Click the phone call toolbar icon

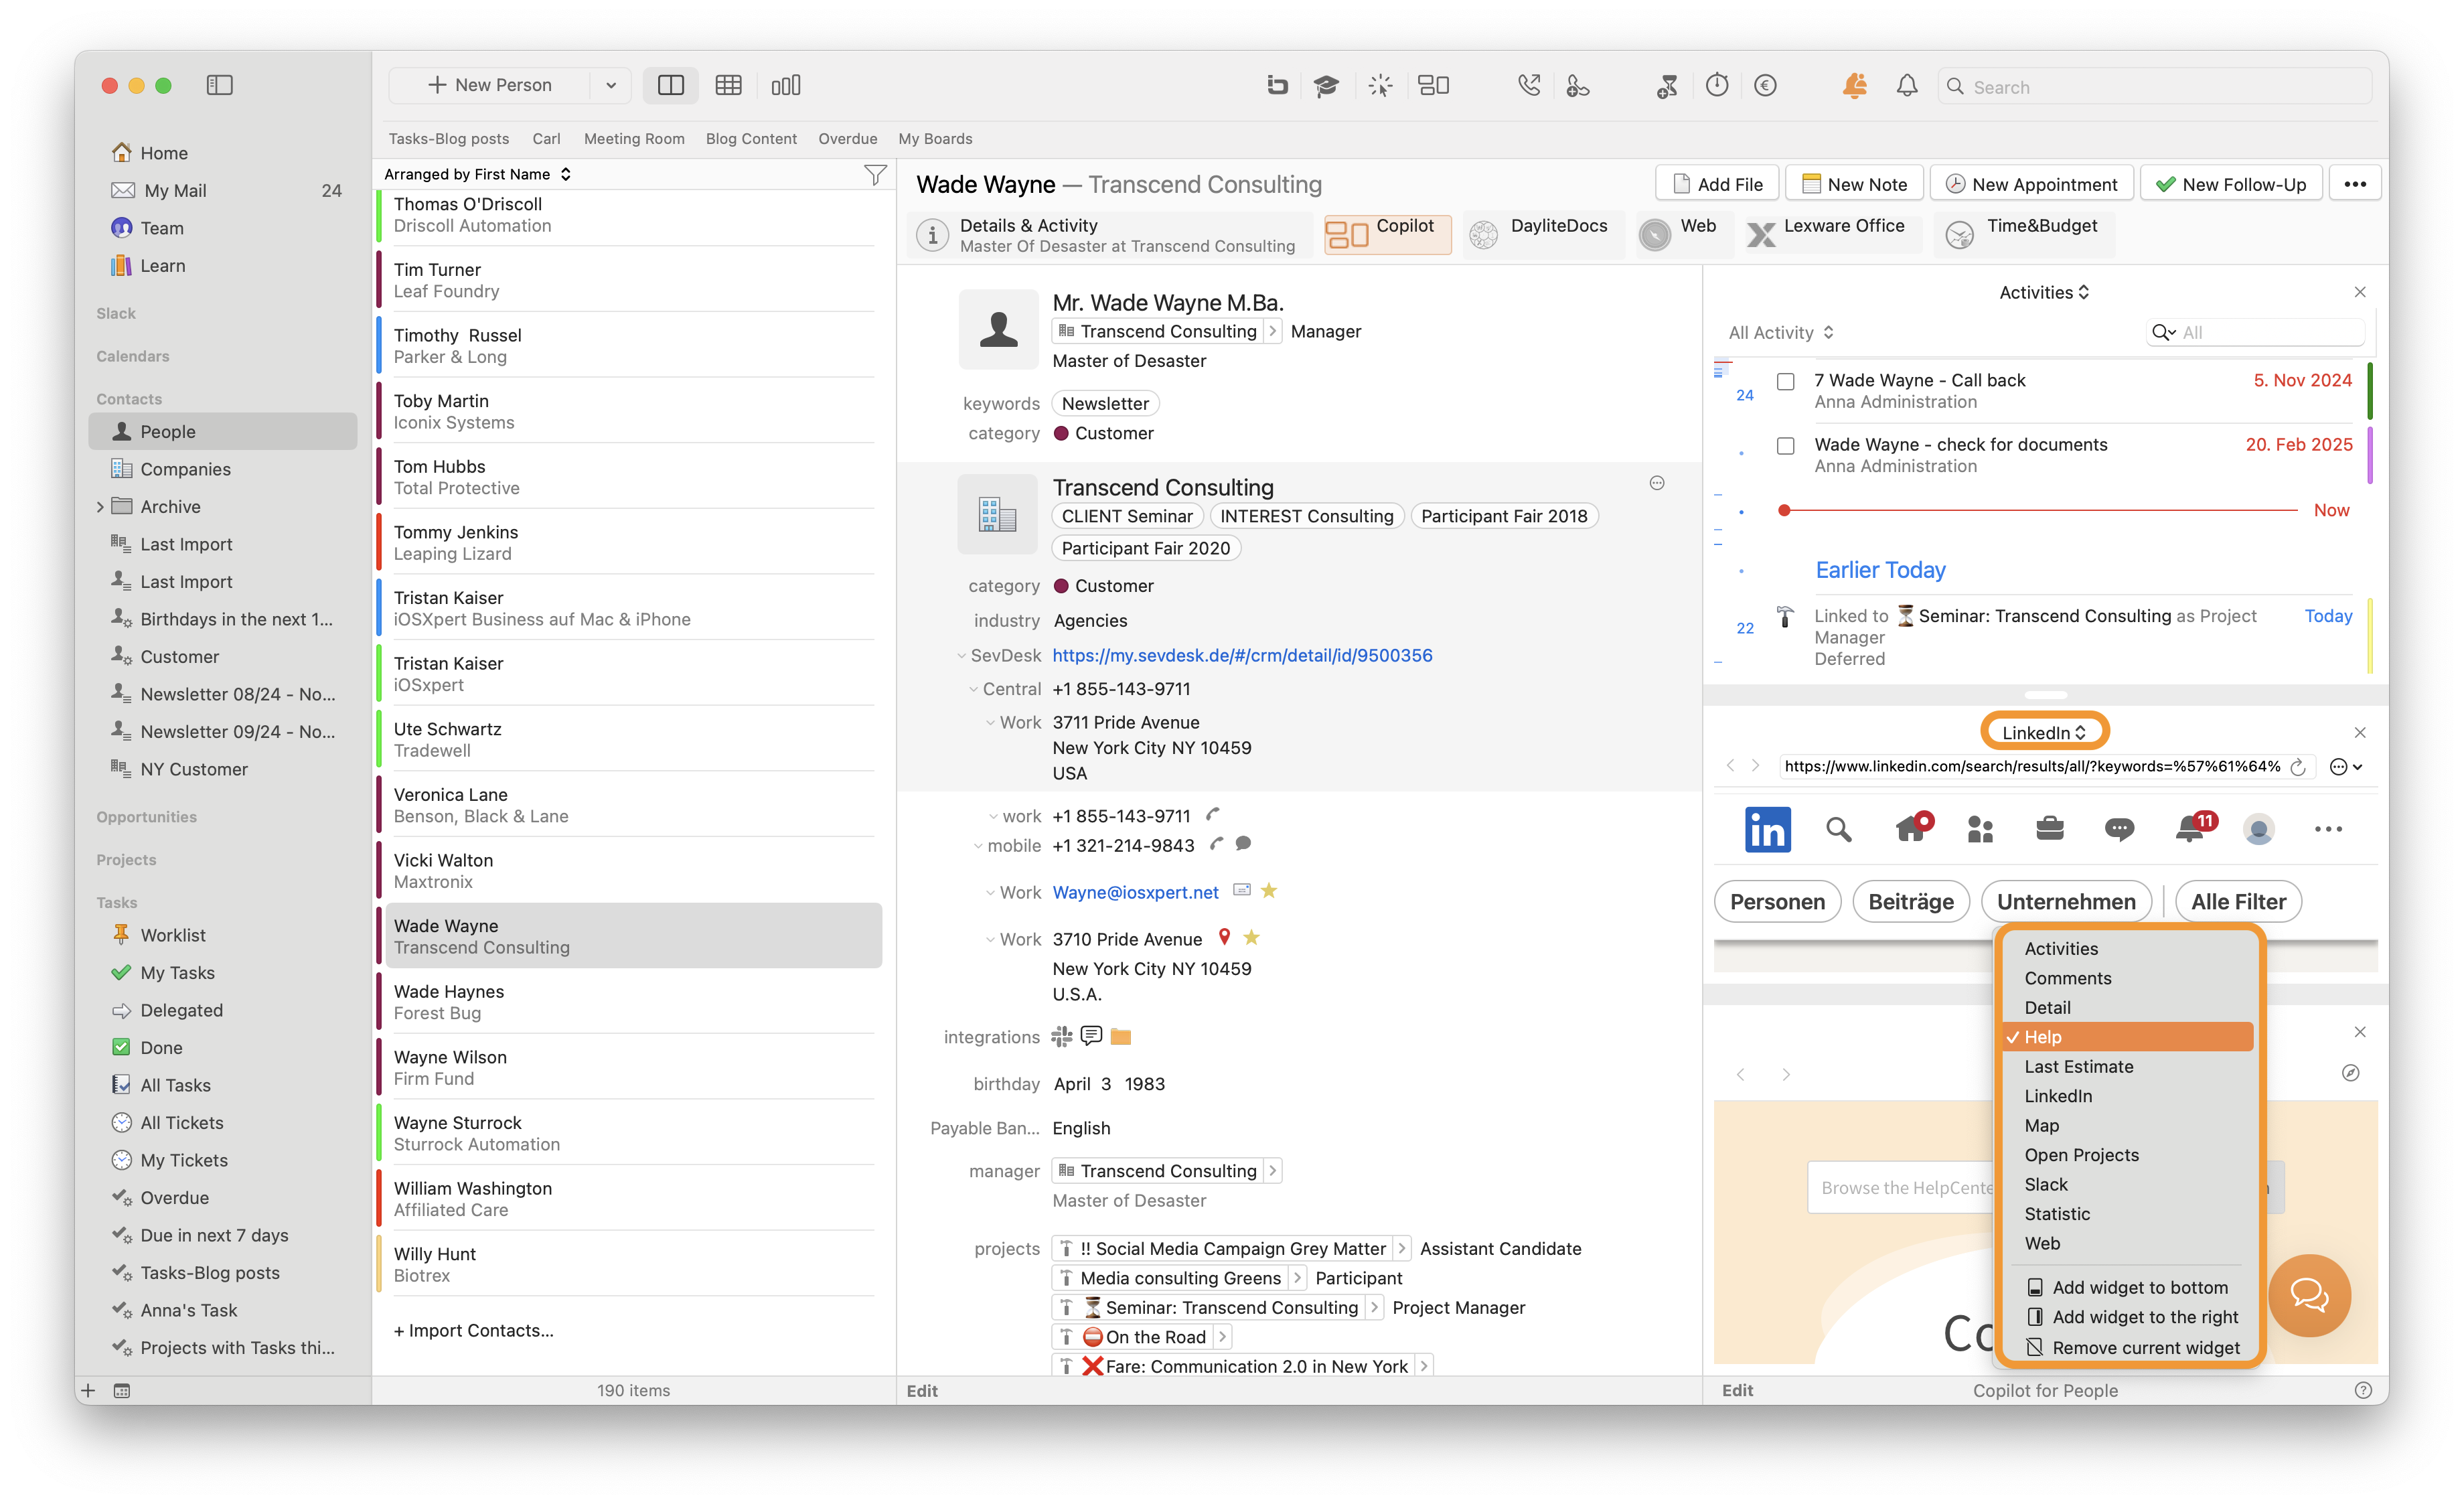(1528, 85)
